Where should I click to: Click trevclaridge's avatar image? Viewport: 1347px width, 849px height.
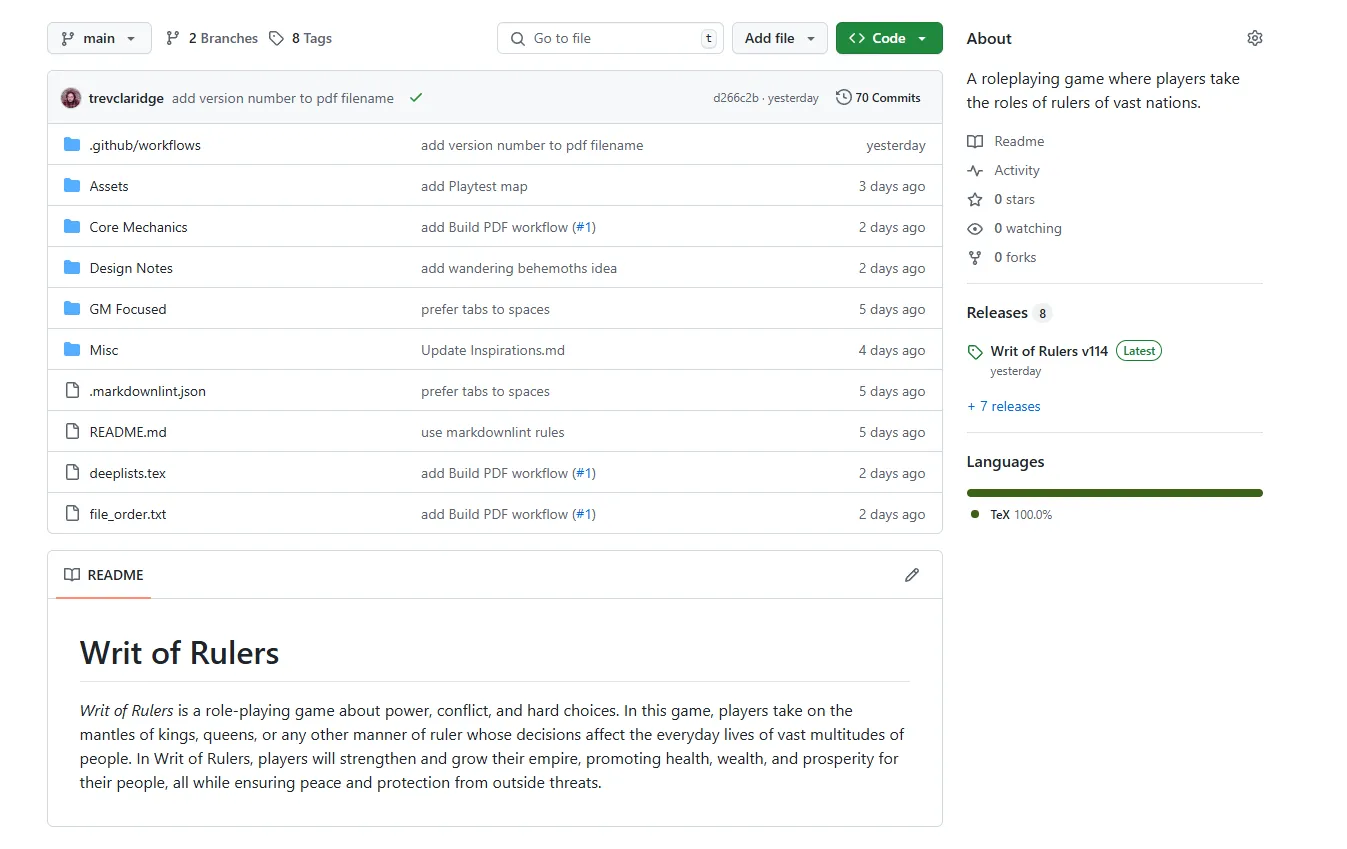coord(70,97)
